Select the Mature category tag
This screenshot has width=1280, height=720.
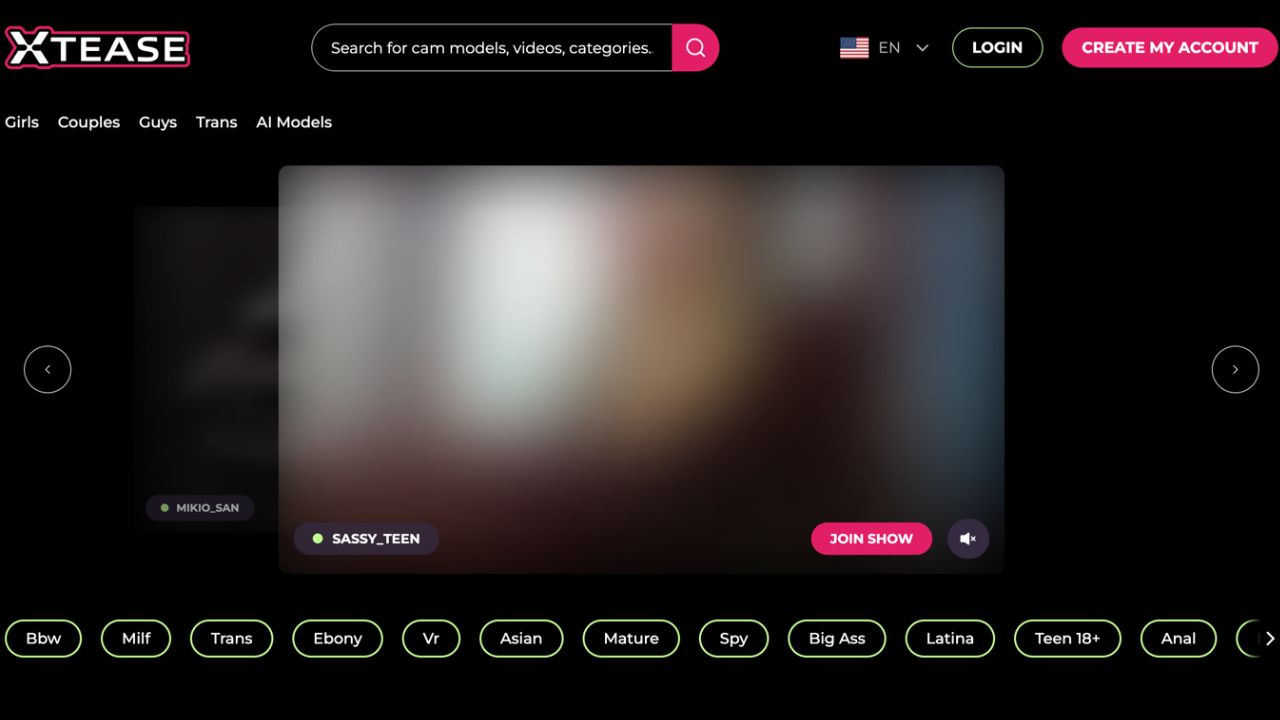pyautogui.click(x=631, y=638)
